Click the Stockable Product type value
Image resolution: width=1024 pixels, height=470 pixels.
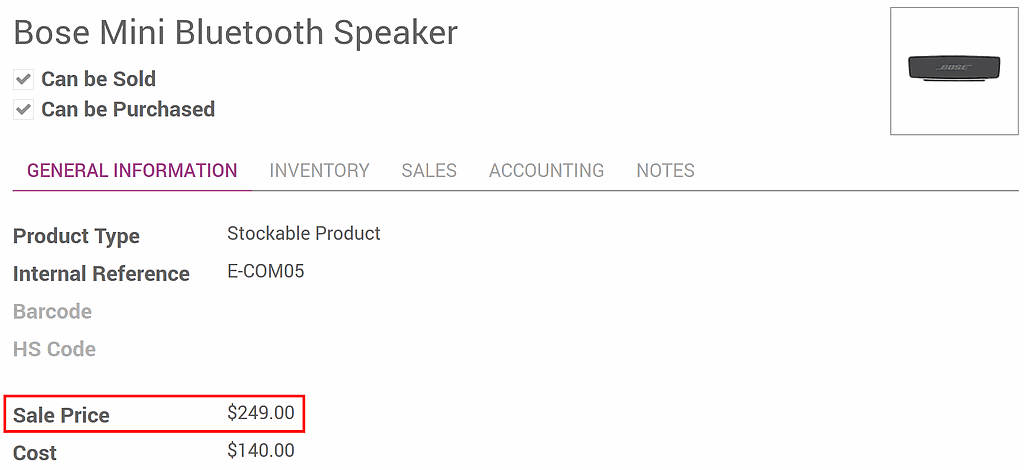pyautogui.click(x=304, y=234)
